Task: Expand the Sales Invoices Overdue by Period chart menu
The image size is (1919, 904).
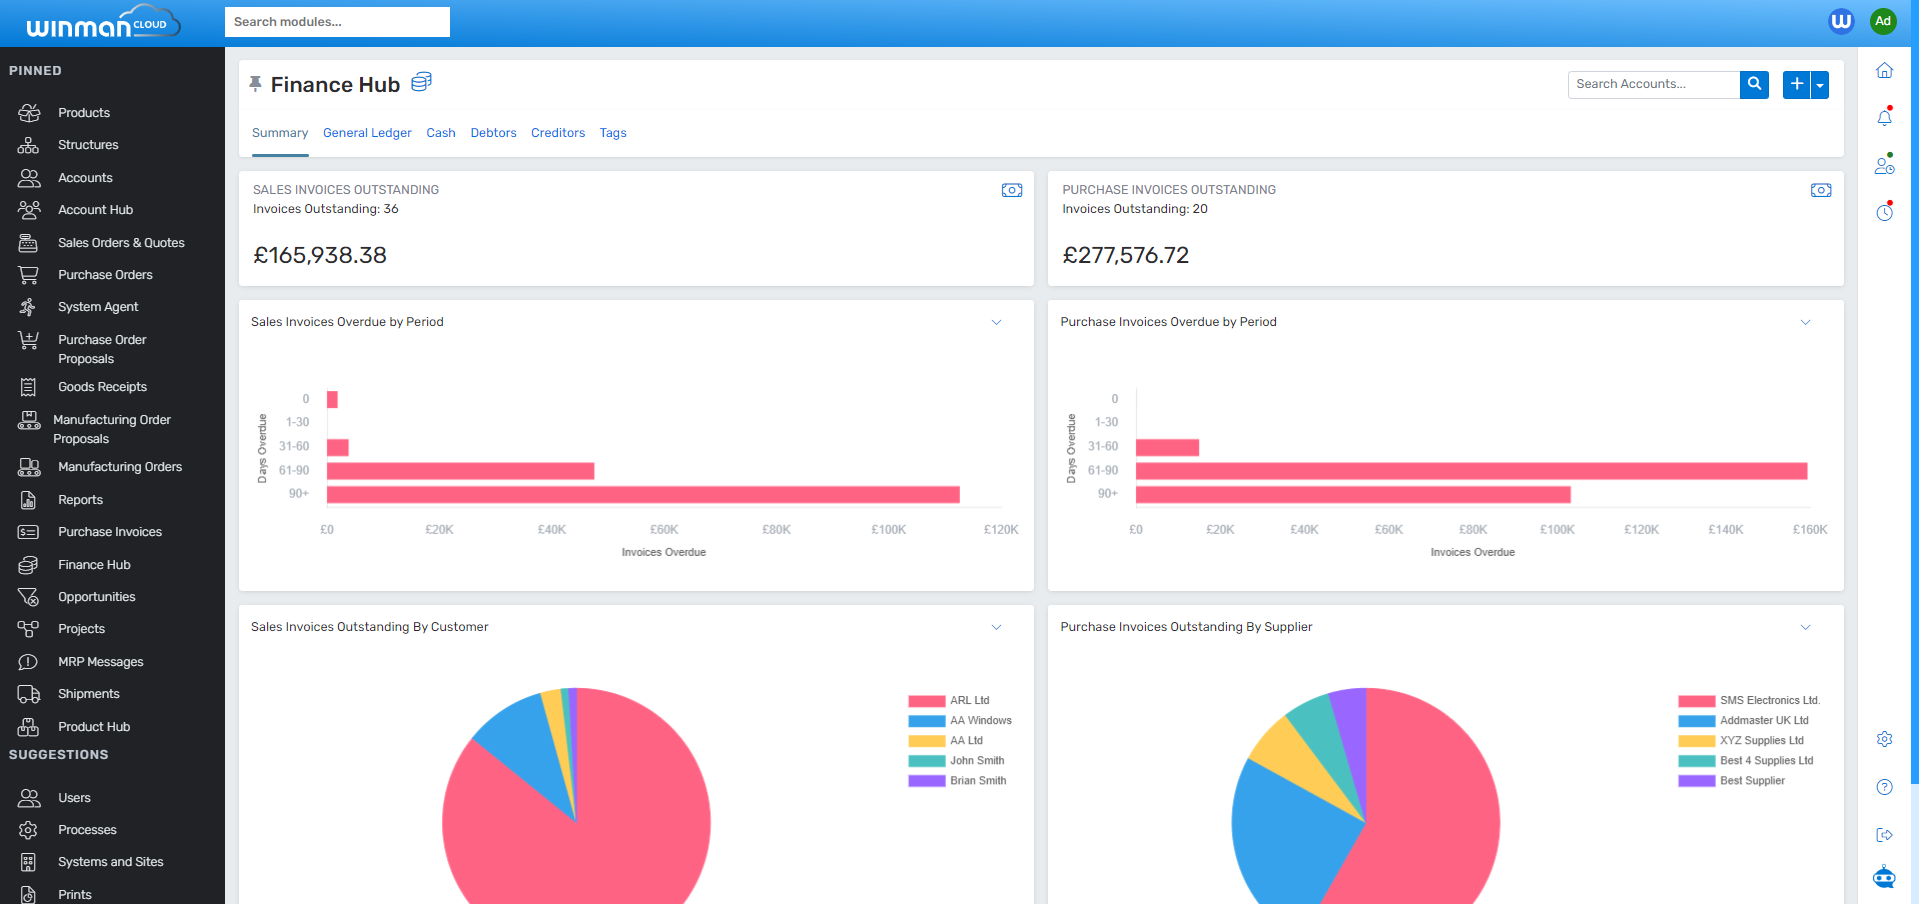Action: pyautogui.click(x=996, y=322)
